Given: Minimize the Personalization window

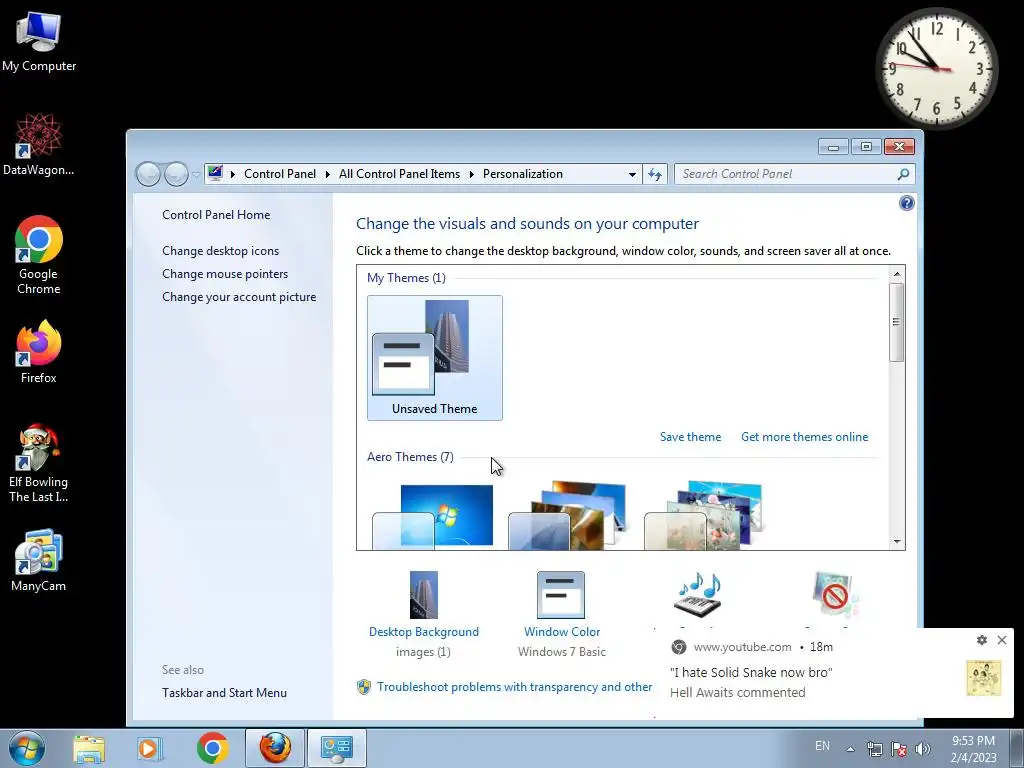Looking at the screenshot, I should [x=833, y=147].
